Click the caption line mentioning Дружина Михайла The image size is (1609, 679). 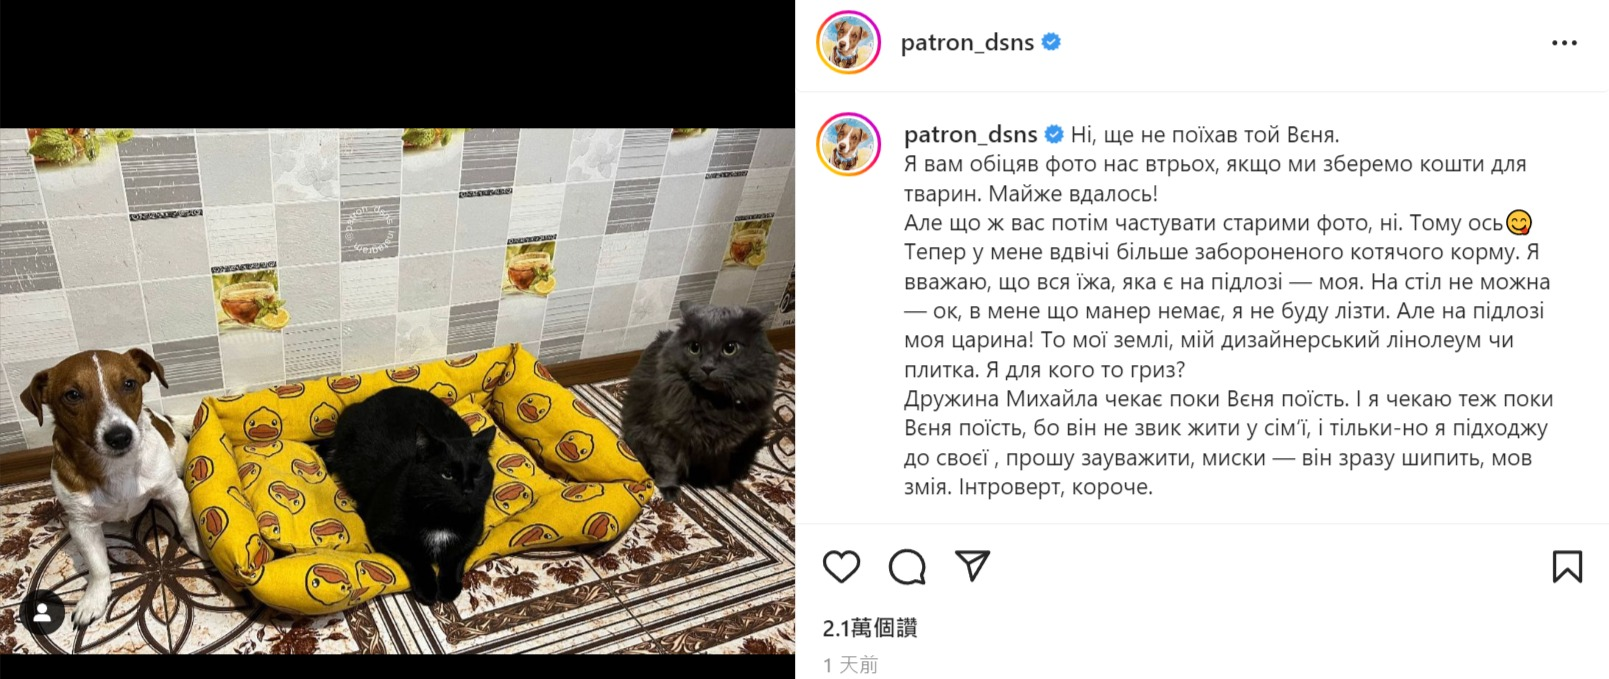[1229, 399]
